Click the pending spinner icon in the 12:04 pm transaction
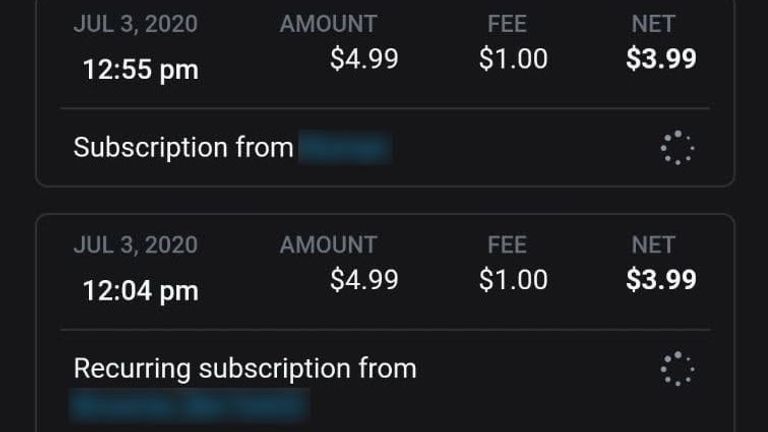This screenshot has width=768, height=432. coord(677,368)
